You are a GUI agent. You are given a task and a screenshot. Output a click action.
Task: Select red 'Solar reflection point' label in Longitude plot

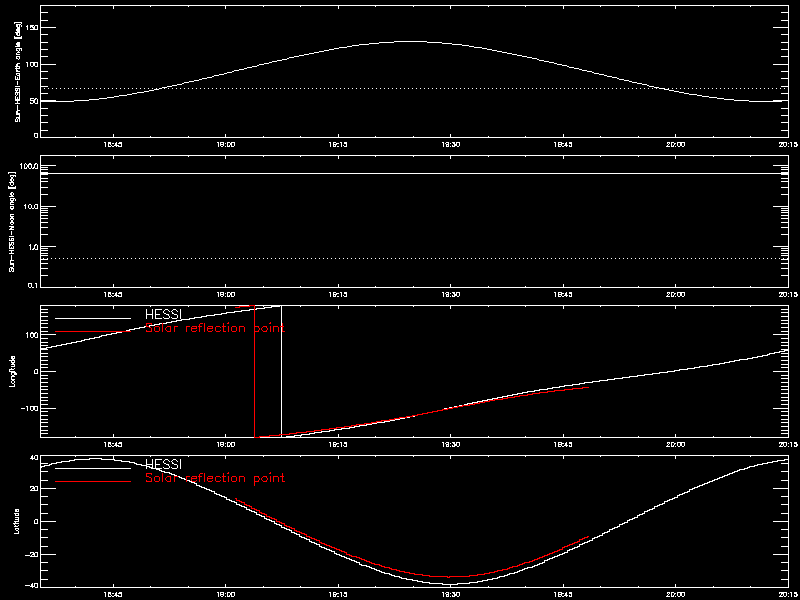(215, 328)
